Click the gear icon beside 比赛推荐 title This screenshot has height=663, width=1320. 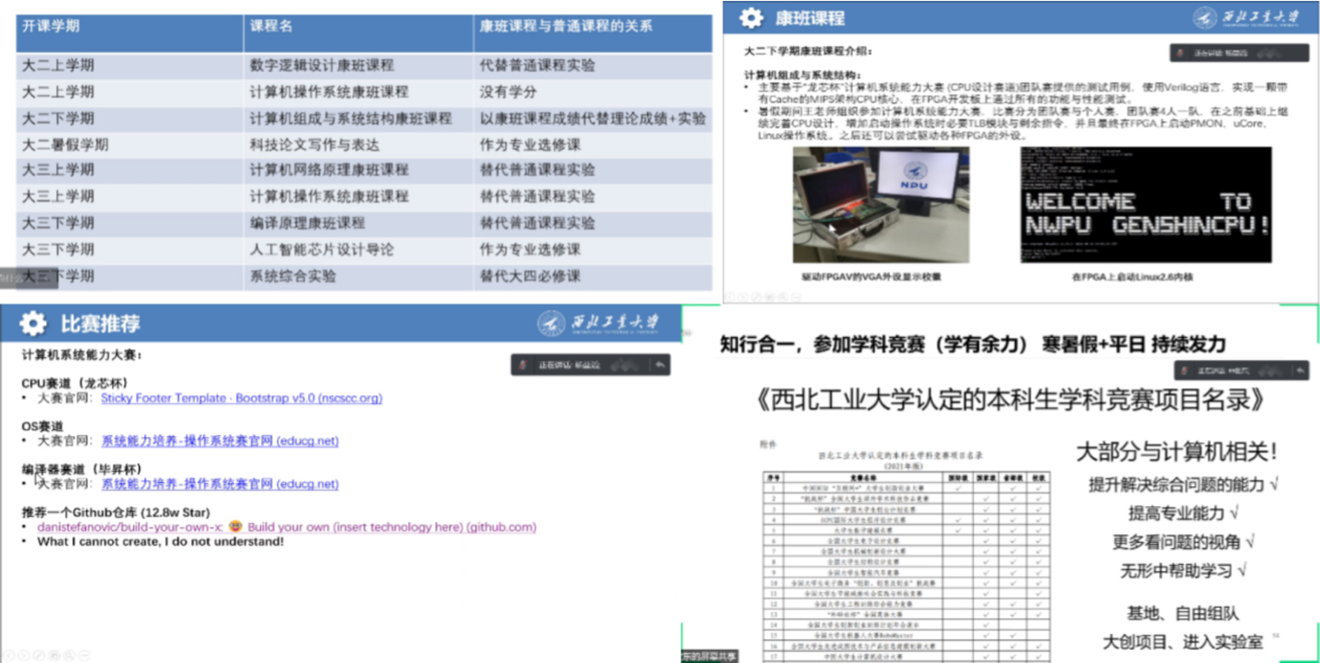tap(33, 323)
